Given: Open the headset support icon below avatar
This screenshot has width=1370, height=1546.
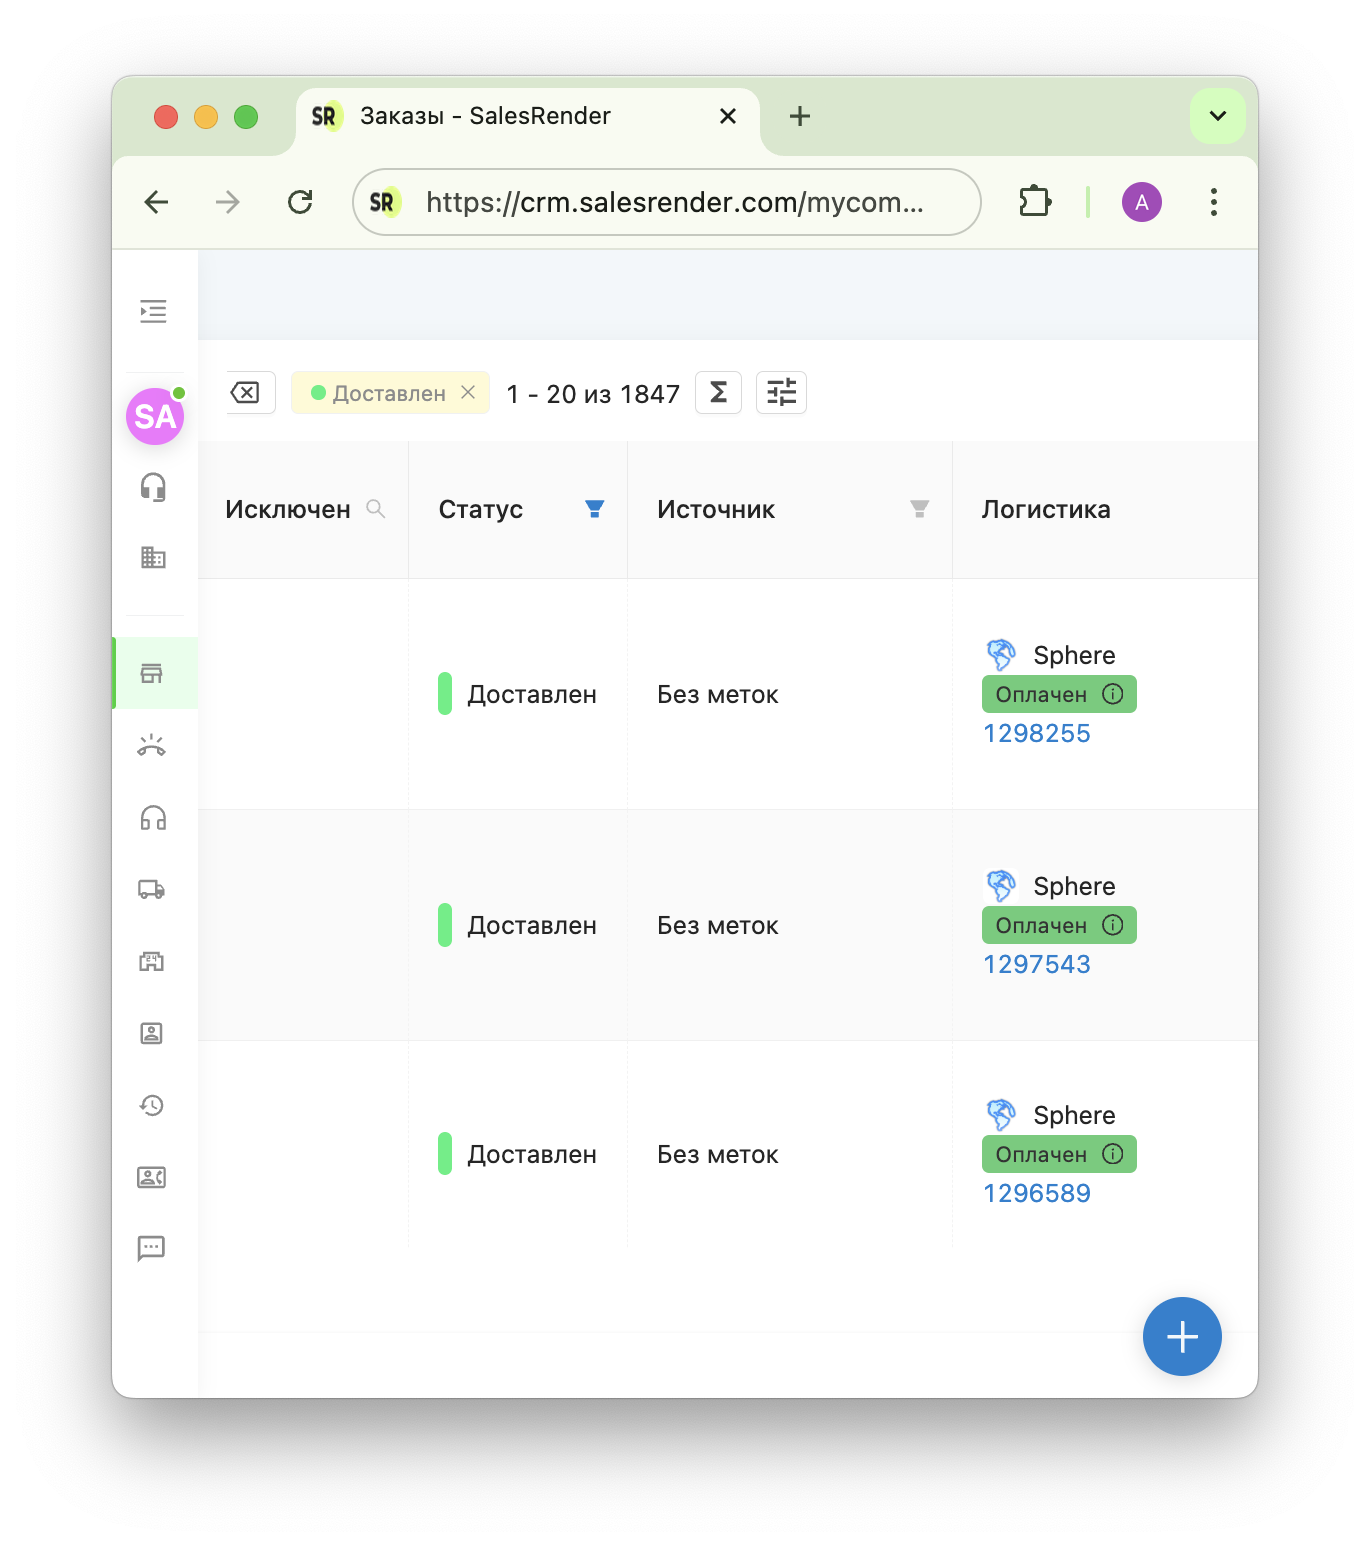Looking at the screenshot, I should pos(153,487).
